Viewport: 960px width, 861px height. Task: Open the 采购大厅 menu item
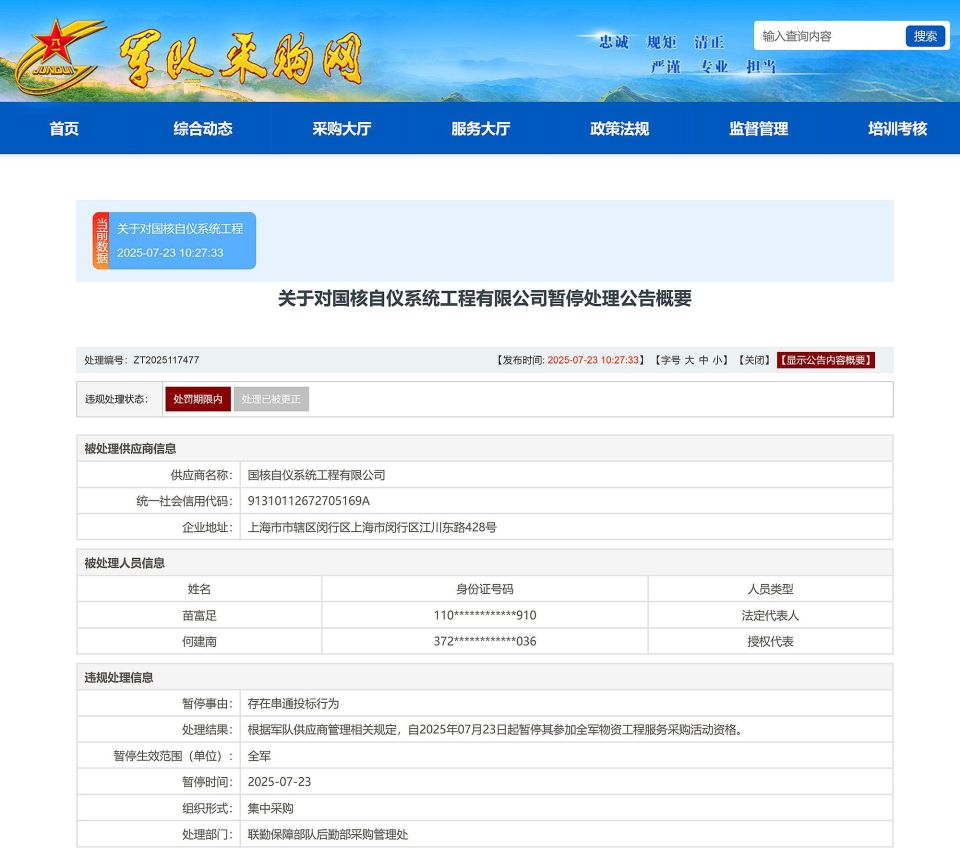(342, 129)
